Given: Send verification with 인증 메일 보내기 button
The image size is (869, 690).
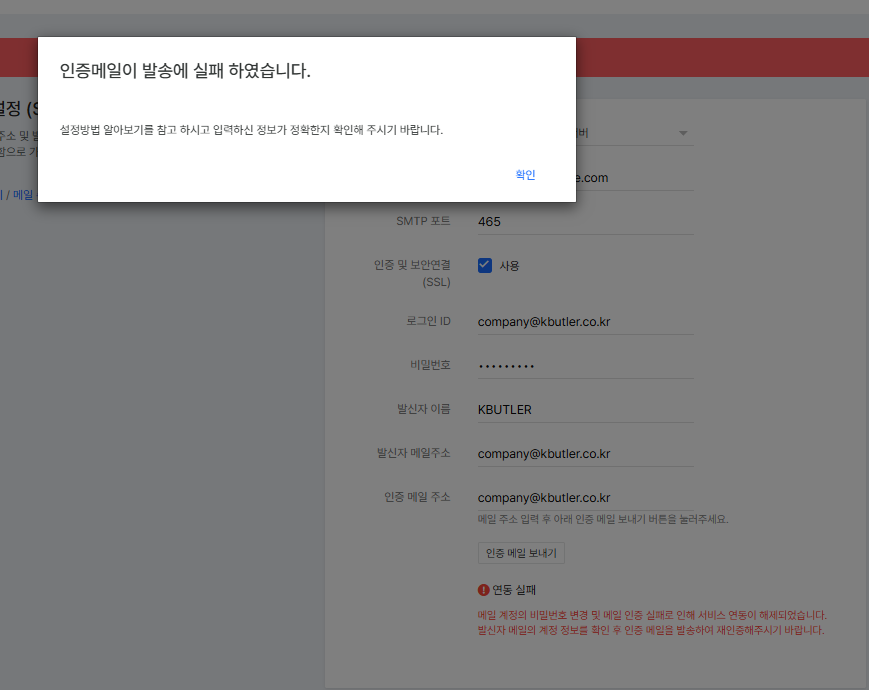Looking at the screenshot, I should click(x=521, y=553).
